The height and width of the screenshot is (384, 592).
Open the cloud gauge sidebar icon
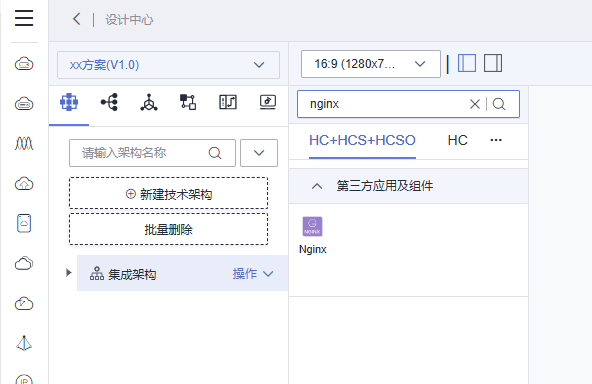[x=24, y=303]
